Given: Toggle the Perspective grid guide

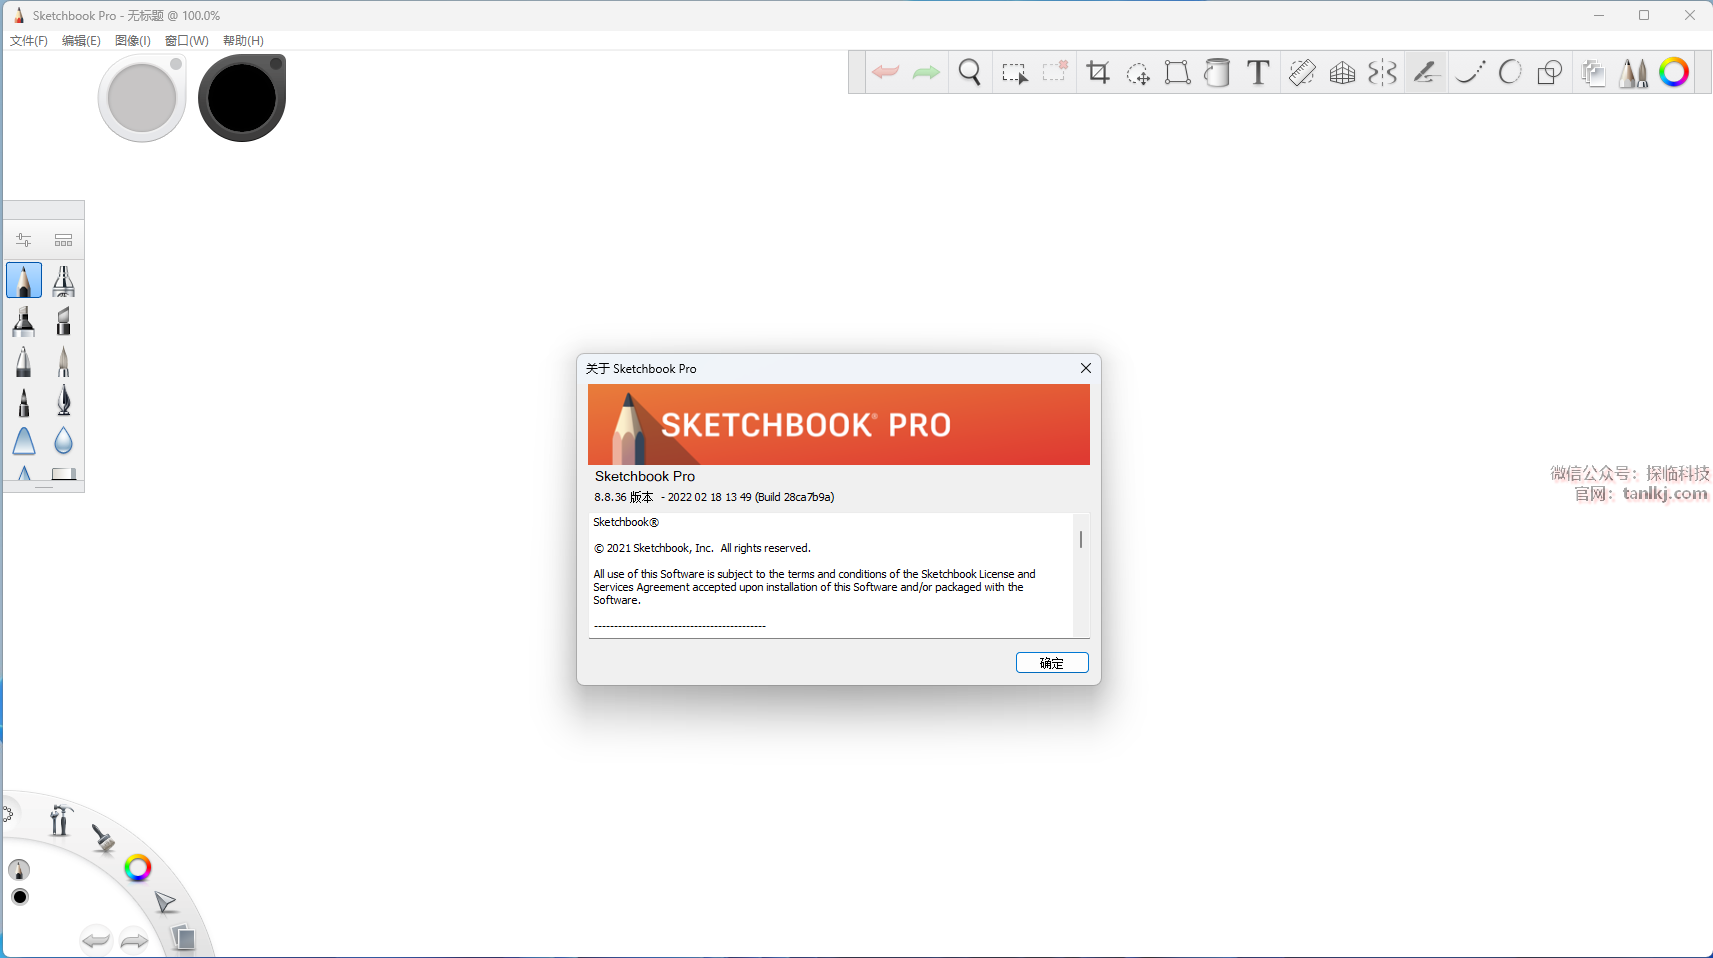Looking at the screenshot, I should [1342, 72].
